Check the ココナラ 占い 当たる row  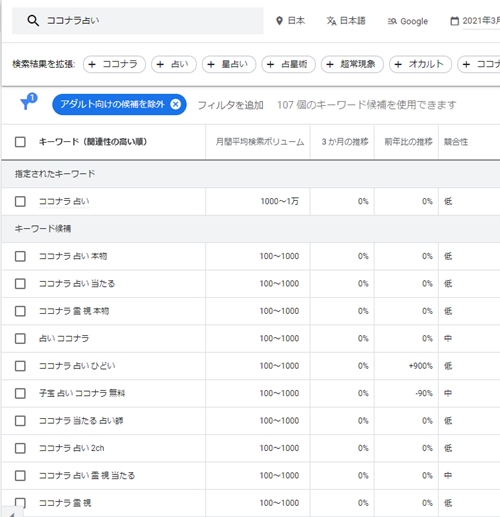tap(20, 284)
